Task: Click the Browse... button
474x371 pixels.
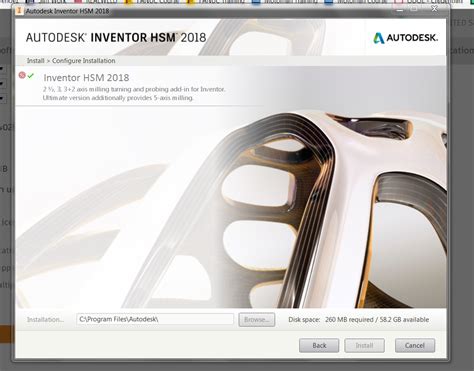Action: tap(257, 320)
